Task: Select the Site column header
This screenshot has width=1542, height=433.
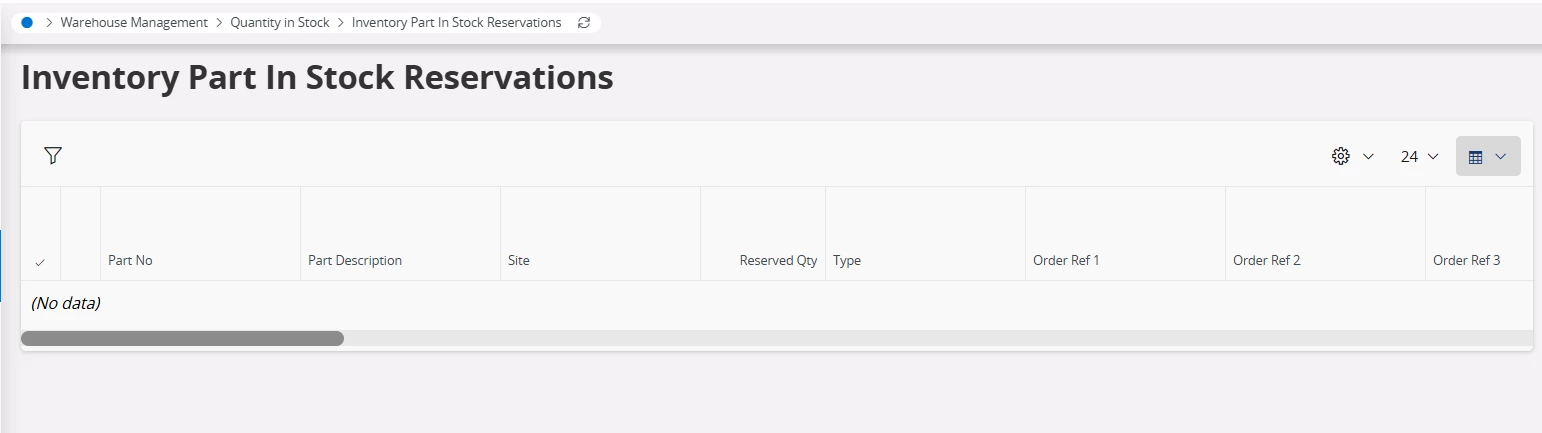Action: (519, 260)
